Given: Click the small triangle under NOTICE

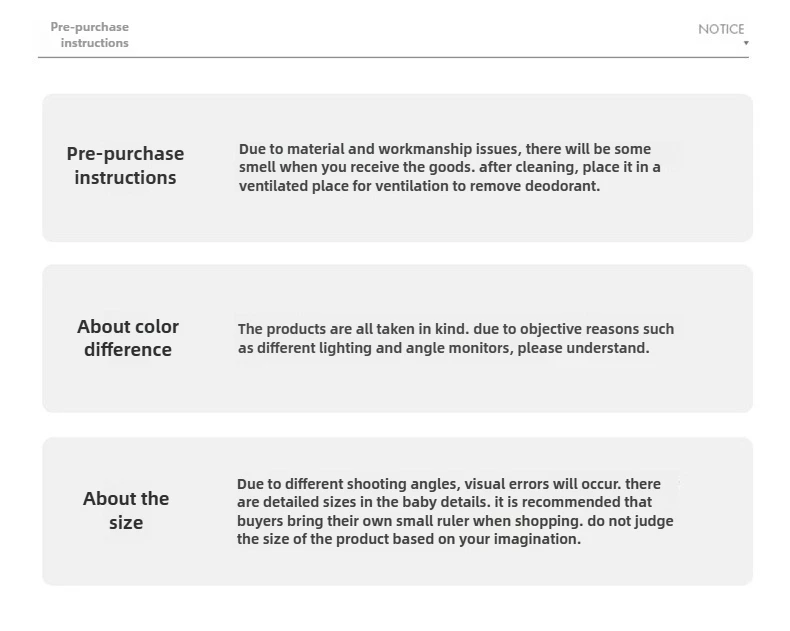Looking at the screenshot, I should point(746,43).
